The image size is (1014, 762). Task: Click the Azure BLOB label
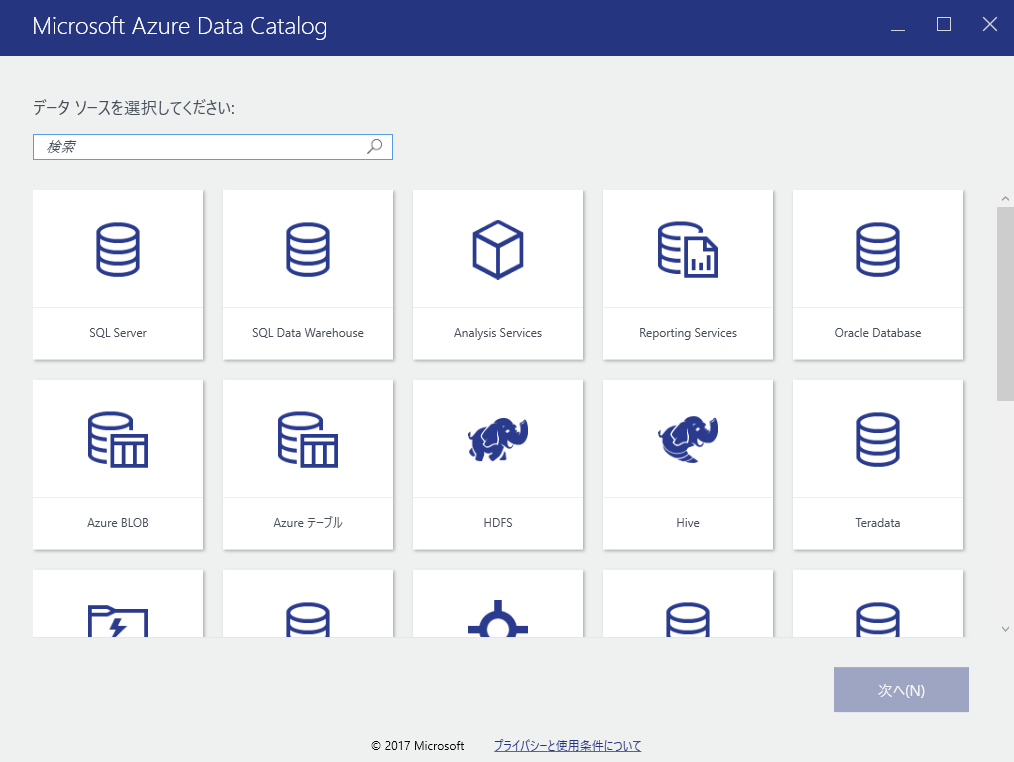point(118,523)
